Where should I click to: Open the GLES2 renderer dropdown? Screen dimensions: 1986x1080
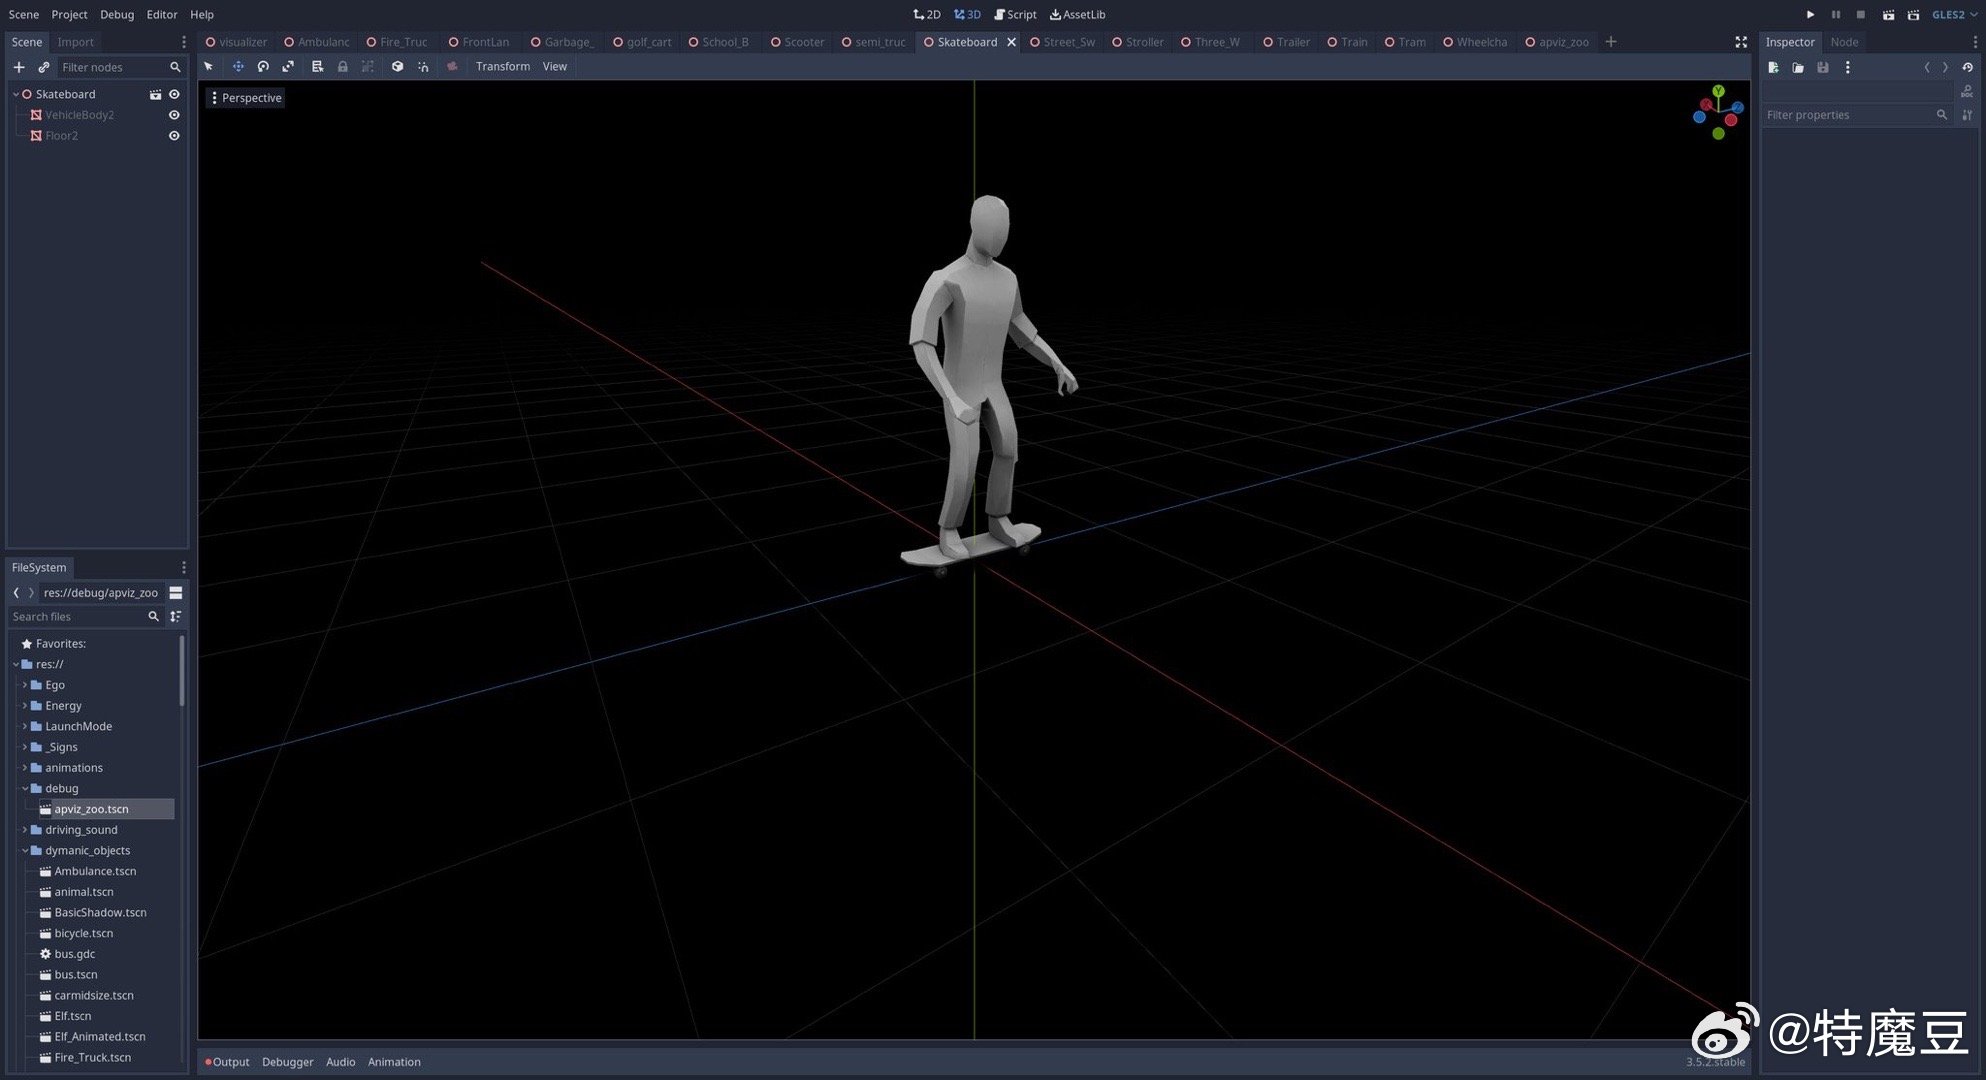pyautogui.click(x=1953, y=15)
